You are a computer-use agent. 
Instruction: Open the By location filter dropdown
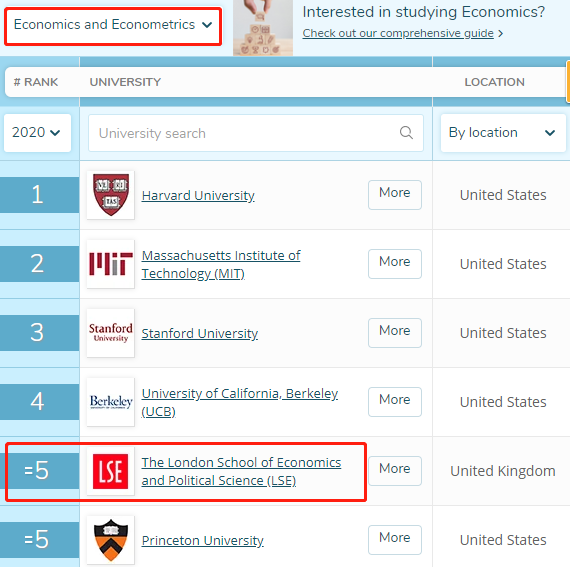point(503,133)
